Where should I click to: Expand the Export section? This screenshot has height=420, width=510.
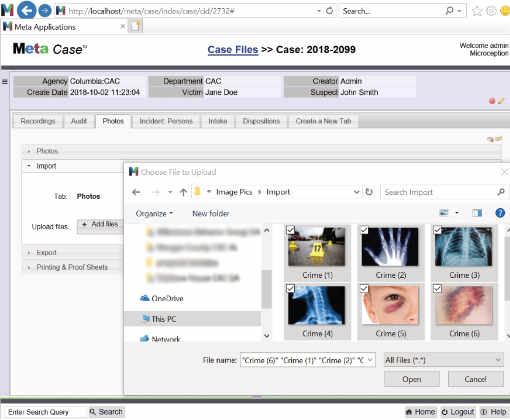[29, 253]
